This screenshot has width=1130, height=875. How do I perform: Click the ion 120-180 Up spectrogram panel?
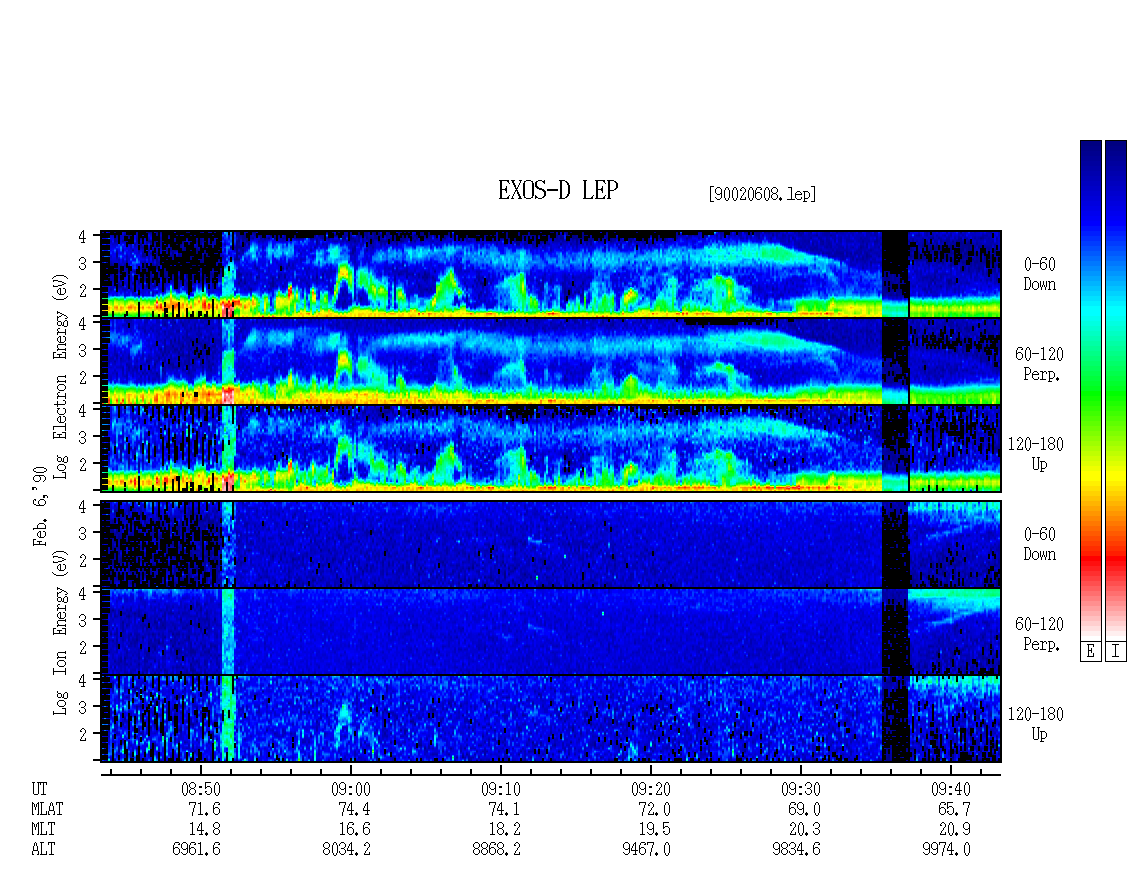click(x=551, y=719)
